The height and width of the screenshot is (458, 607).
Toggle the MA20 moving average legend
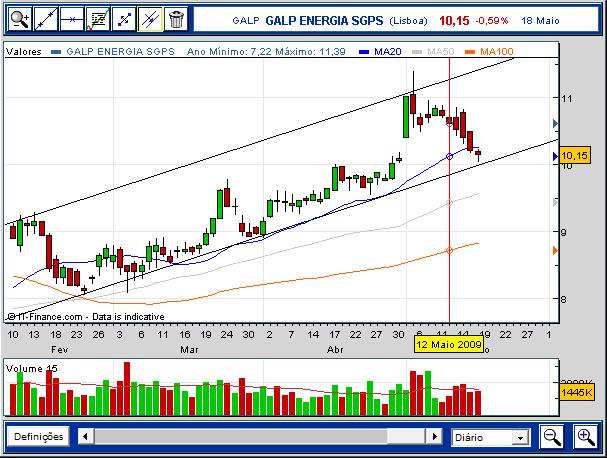pyautogui.click(x=381, y=51)
